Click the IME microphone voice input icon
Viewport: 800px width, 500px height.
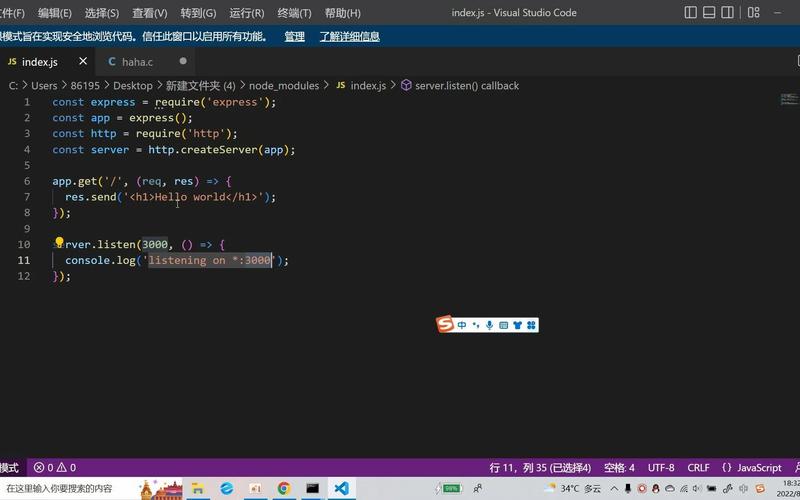[489, 325]
